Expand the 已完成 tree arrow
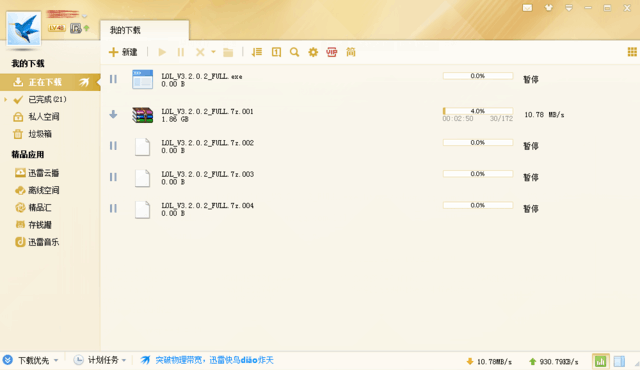Screen dimensions: 640x370 click(x=5, y=99)
